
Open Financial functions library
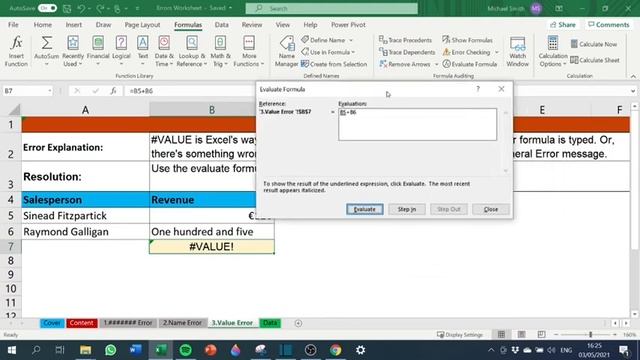point(98,51)
